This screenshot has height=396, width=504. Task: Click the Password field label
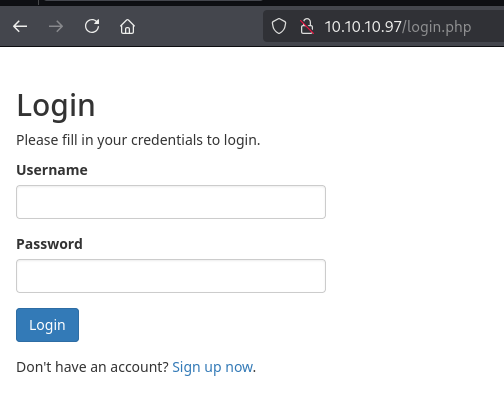pos(49,244)
